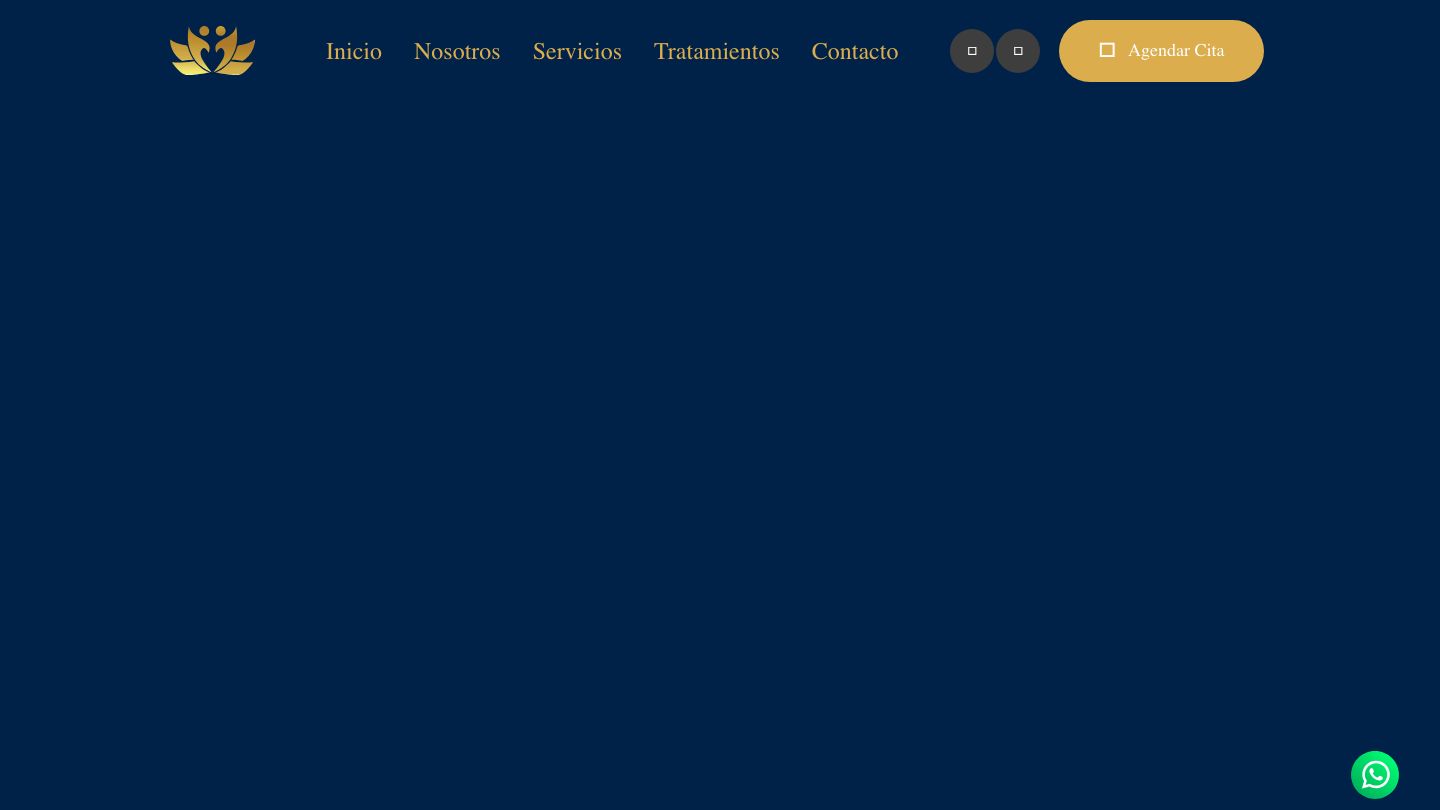Screen dimensions: 1440x810
Task: Open the Nosotros menu item
Action: (x=456, y=52)
